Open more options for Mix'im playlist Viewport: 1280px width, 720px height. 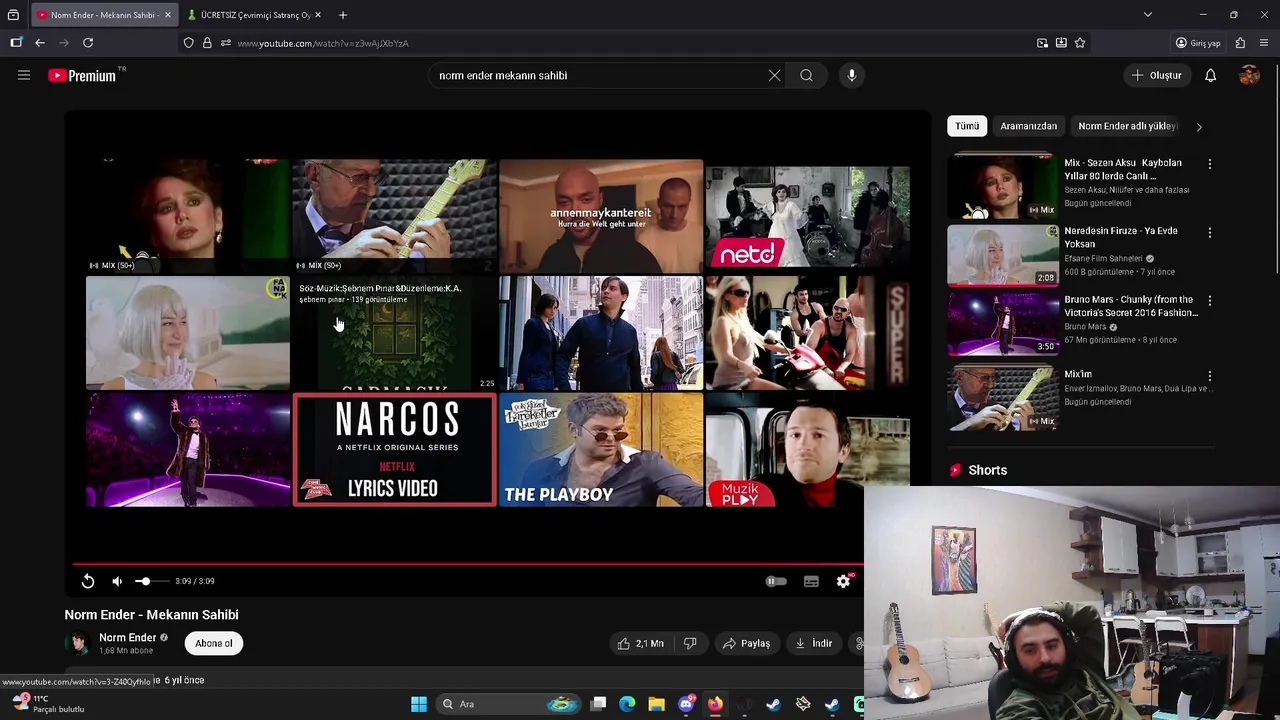1209,376
